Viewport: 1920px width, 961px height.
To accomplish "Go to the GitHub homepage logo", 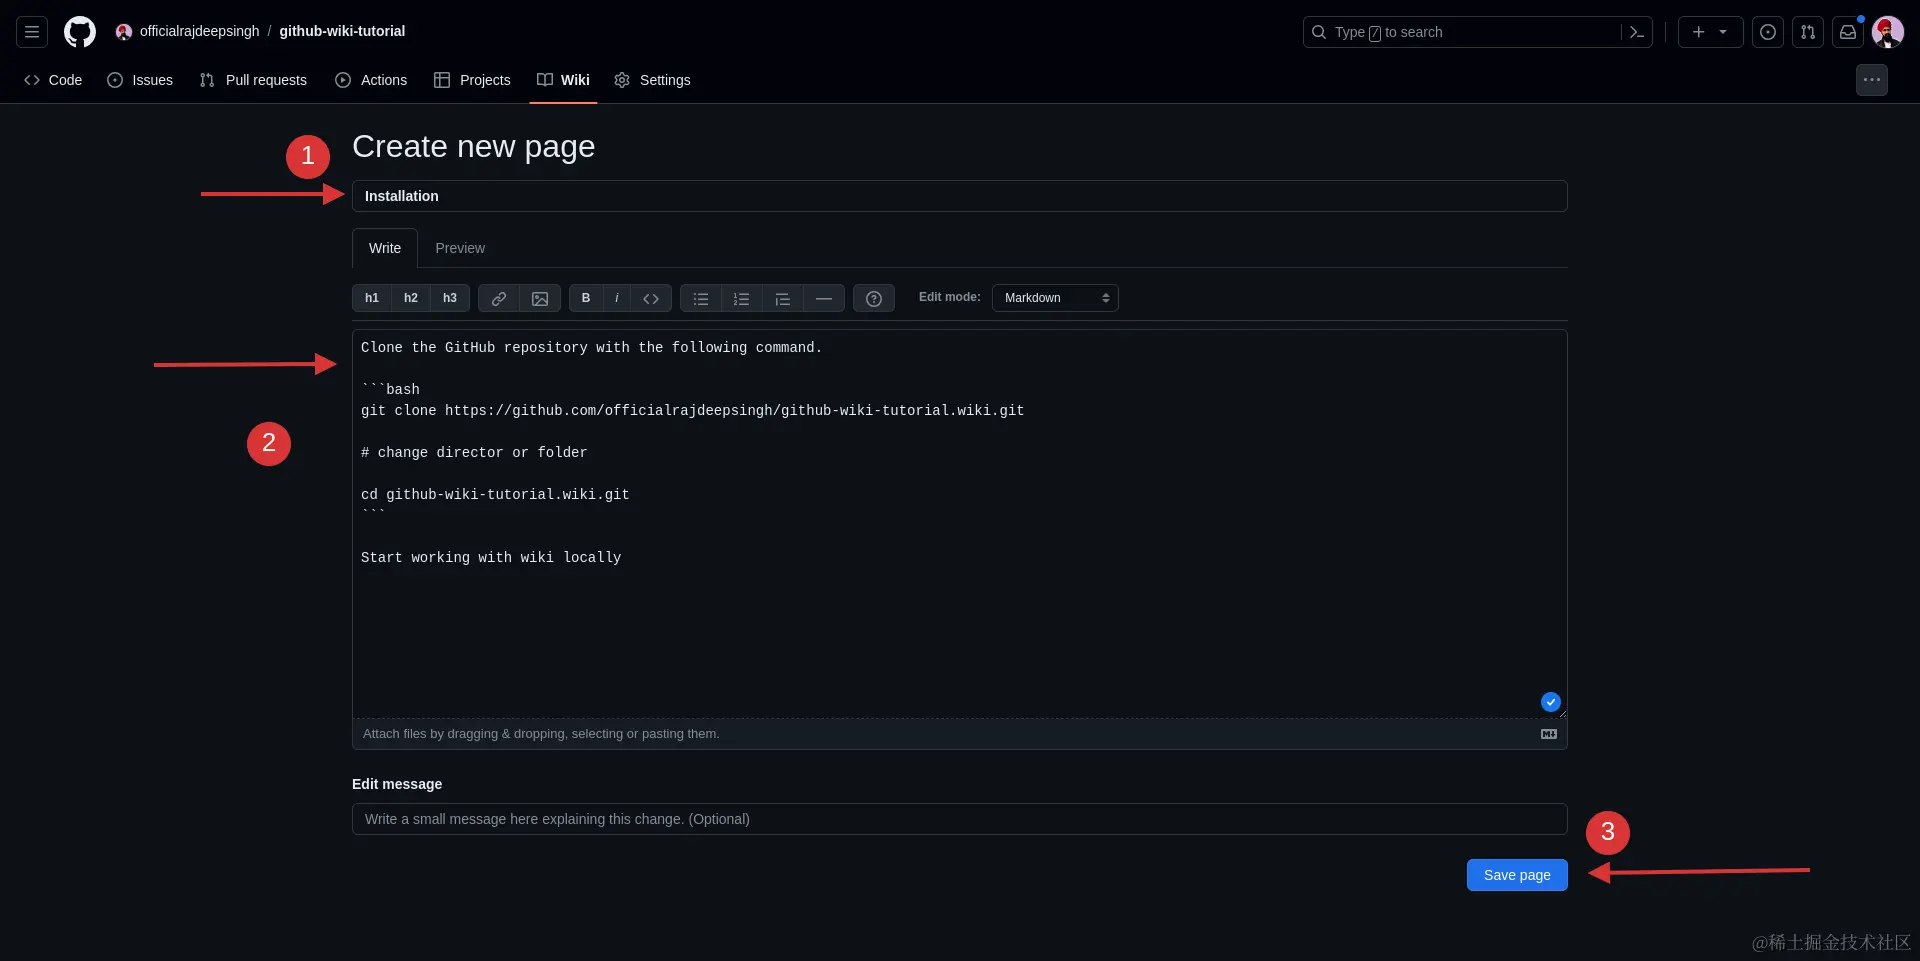I will [80, 32].
